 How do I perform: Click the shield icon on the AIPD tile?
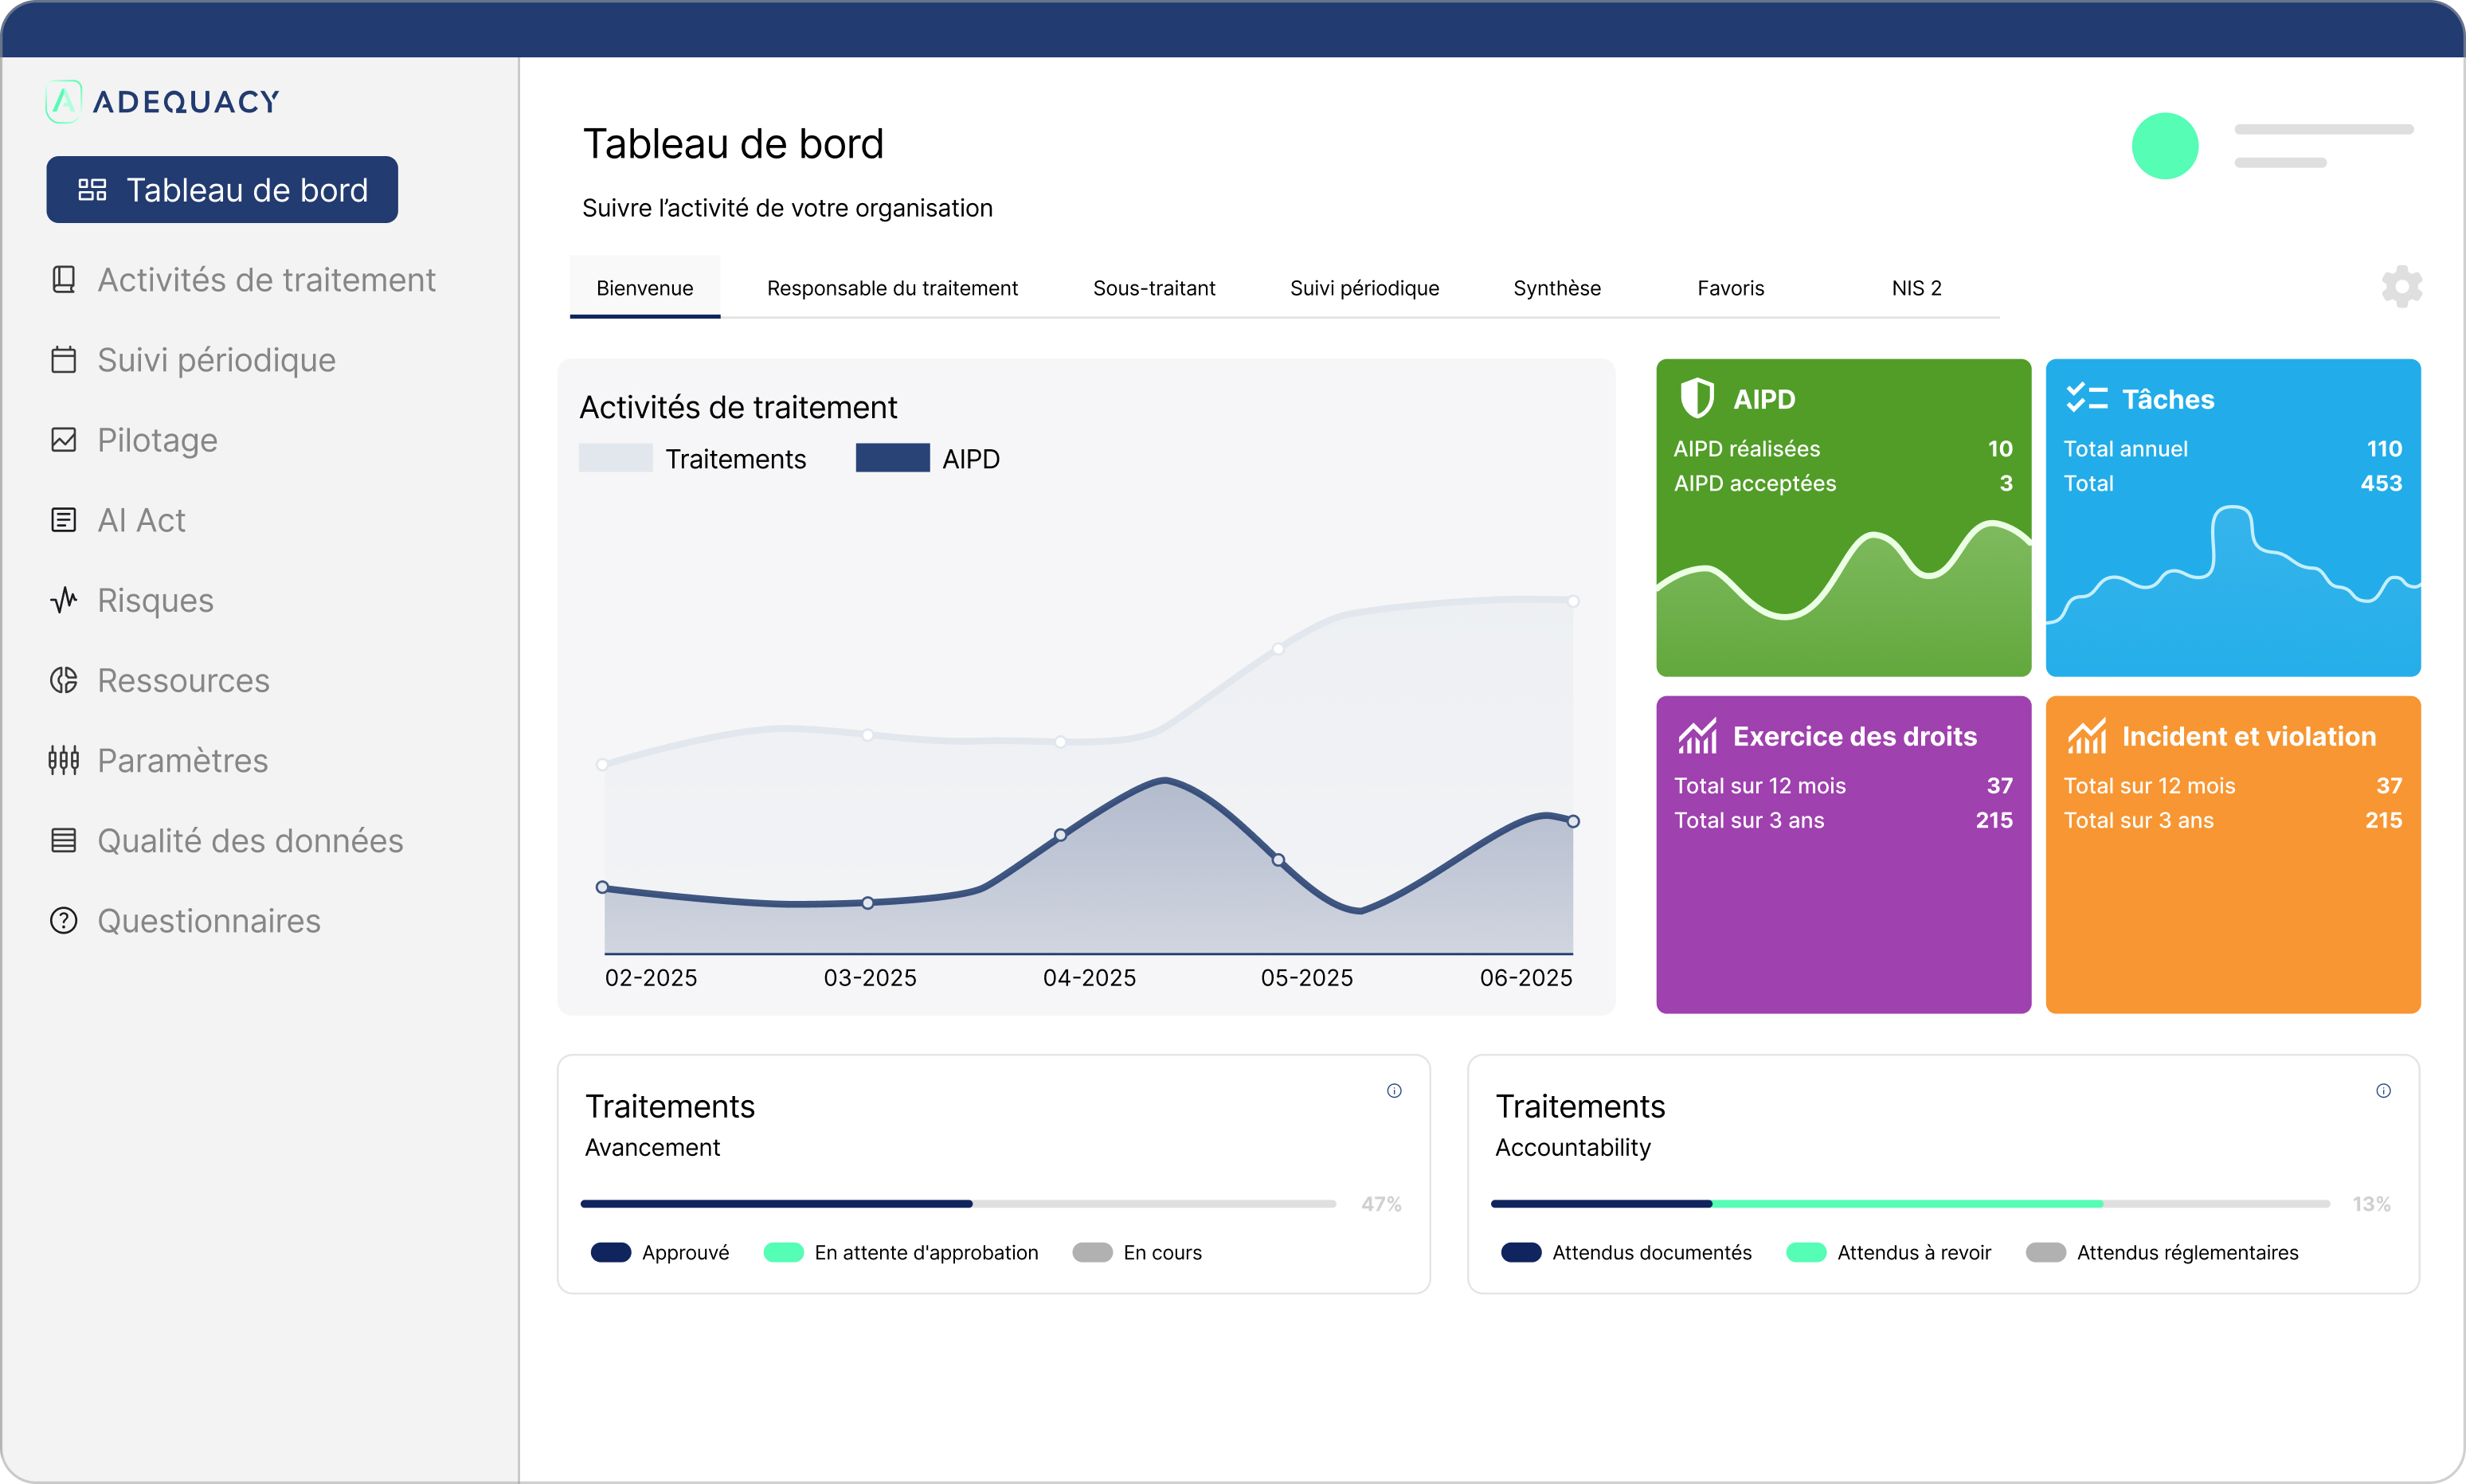[1697, 398]
